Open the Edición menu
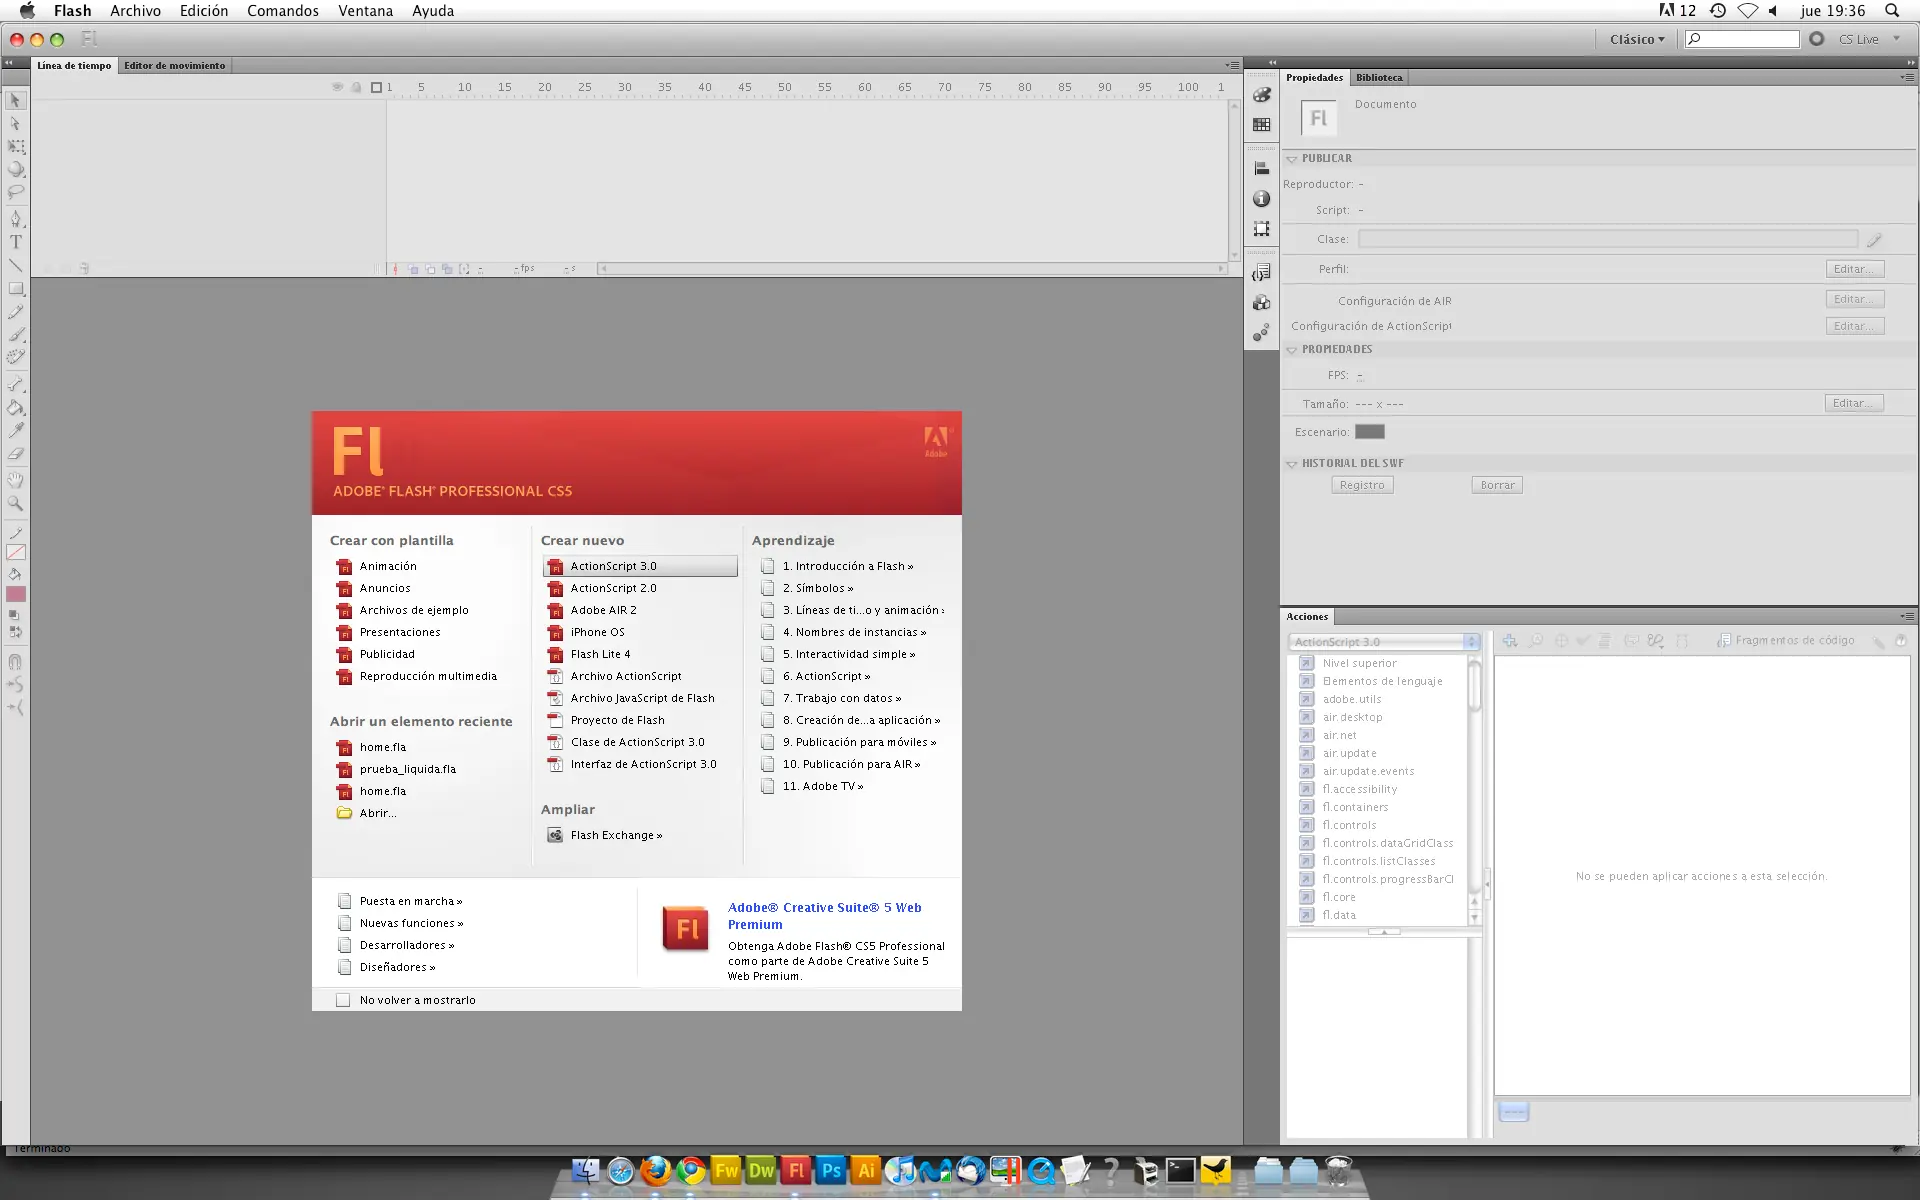The image size is (1920, 1200). click(204, 11)
